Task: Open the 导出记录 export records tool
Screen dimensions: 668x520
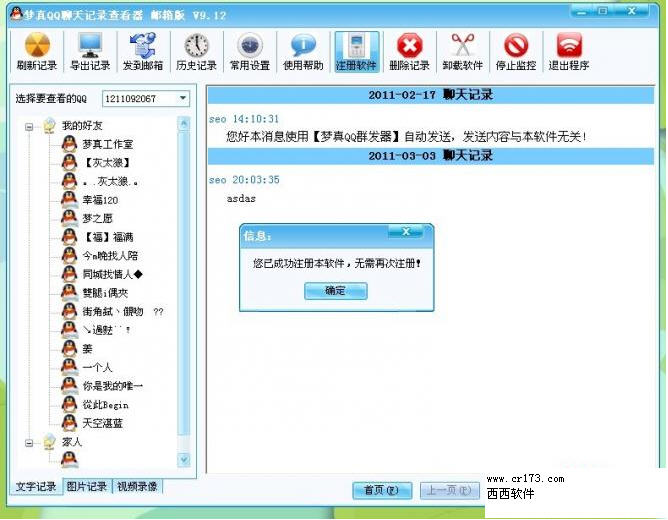Action: [x=90, y=52]
